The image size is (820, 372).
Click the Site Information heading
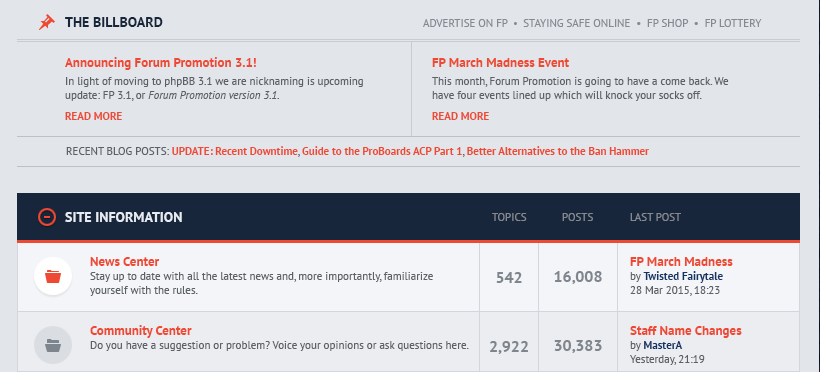[123, 217]
